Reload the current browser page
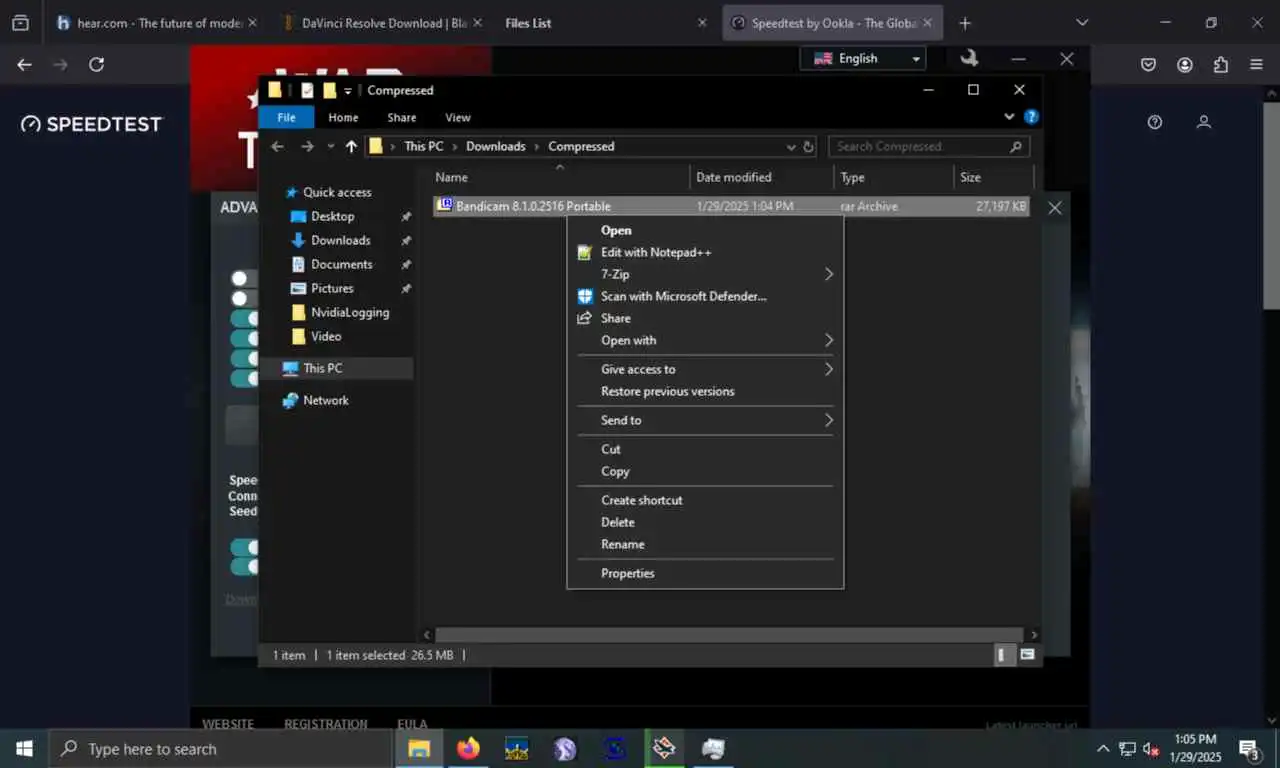 pos(96,64)
